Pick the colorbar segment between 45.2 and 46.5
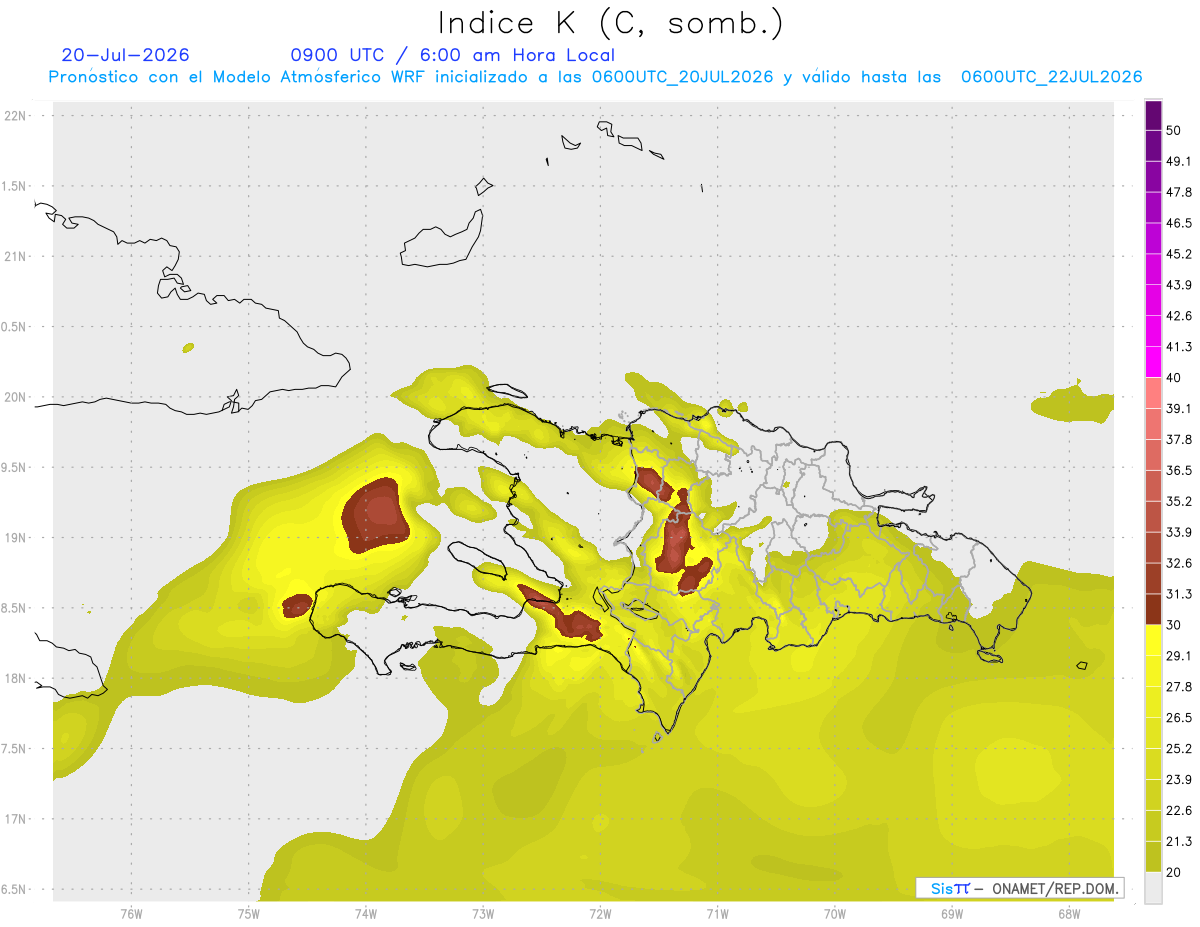Screen dimensions: 1200x927 click(1153, 238)
